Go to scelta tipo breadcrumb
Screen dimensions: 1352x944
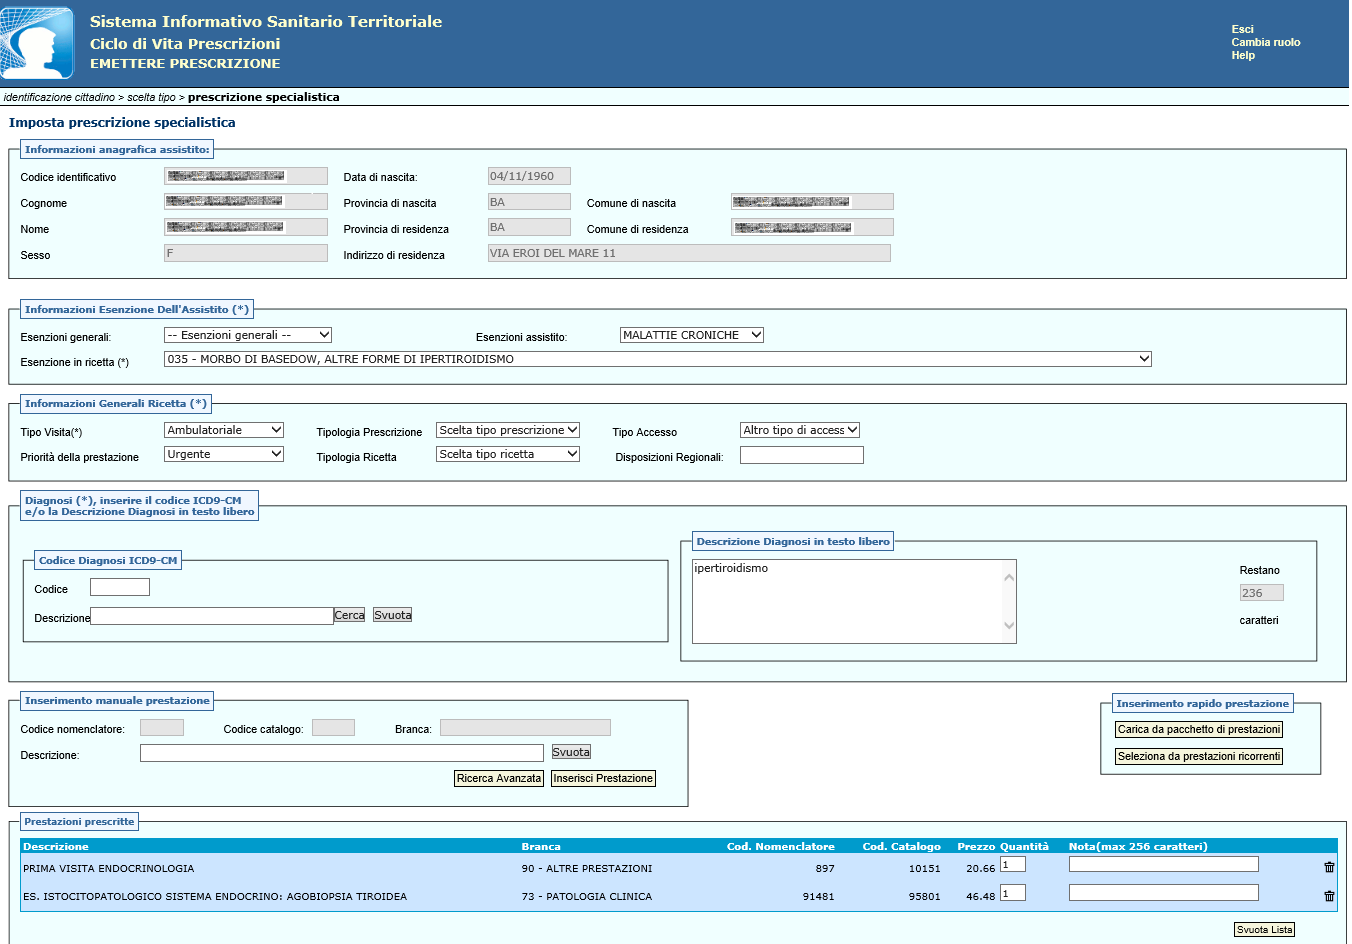click(151, 97)
